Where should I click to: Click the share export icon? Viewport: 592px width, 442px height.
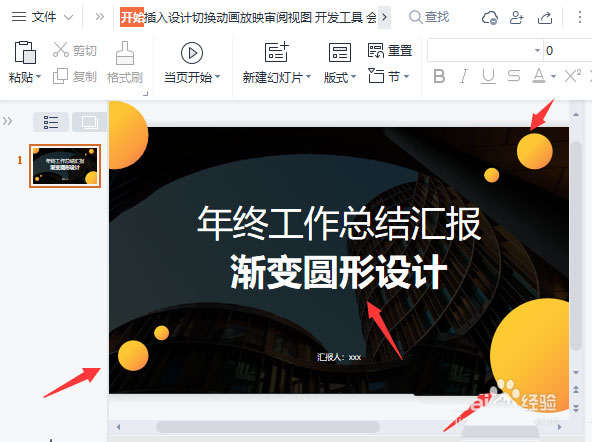click(x=545, y=17)
